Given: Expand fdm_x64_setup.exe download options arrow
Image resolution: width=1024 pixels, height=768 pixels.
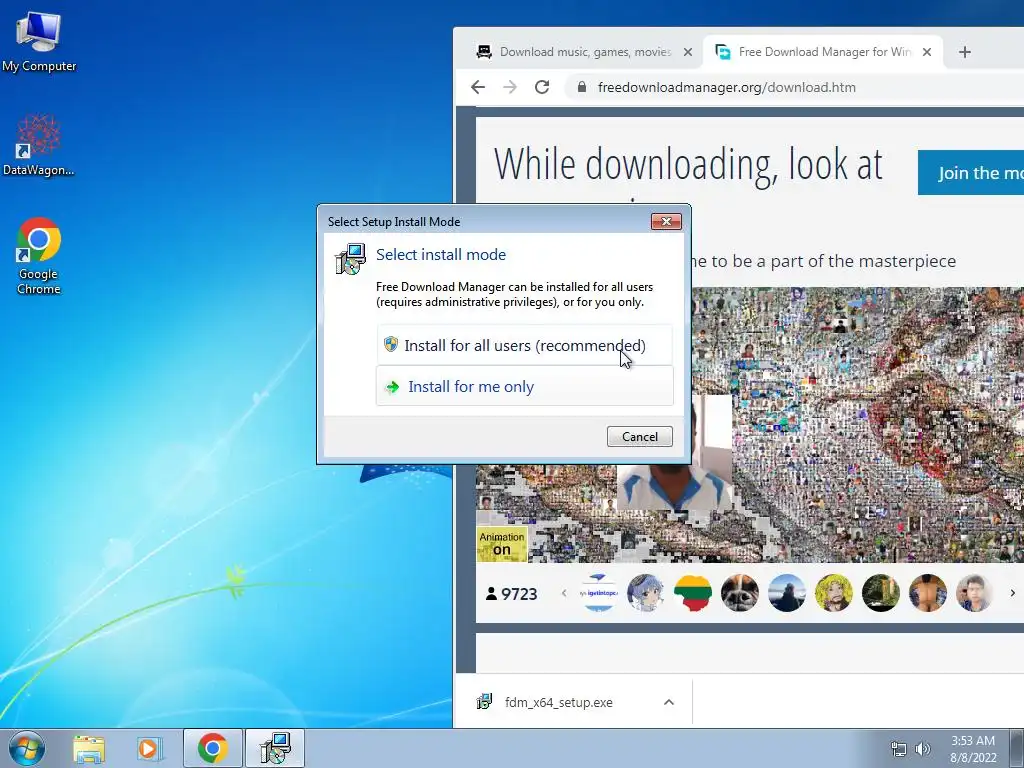Looking at the screenshot, I should coord(669,702).
